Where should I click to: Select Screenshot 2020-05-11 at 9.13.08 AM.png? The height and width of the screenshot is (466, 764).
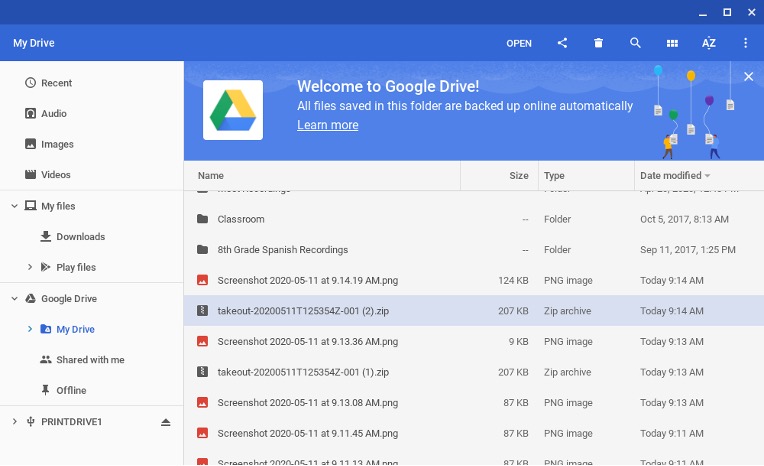(474, 403)
